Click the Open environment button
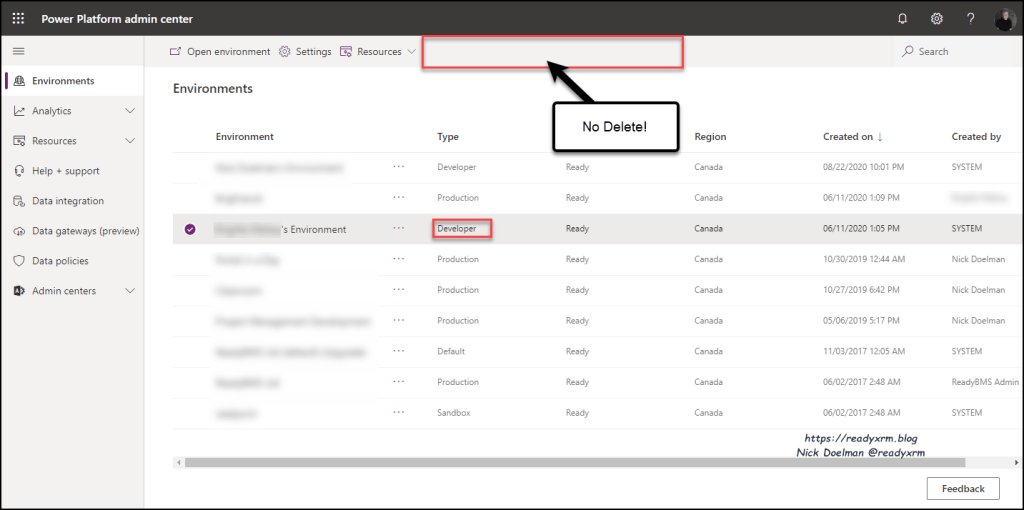1024x510 pixels. coord(220,52)
